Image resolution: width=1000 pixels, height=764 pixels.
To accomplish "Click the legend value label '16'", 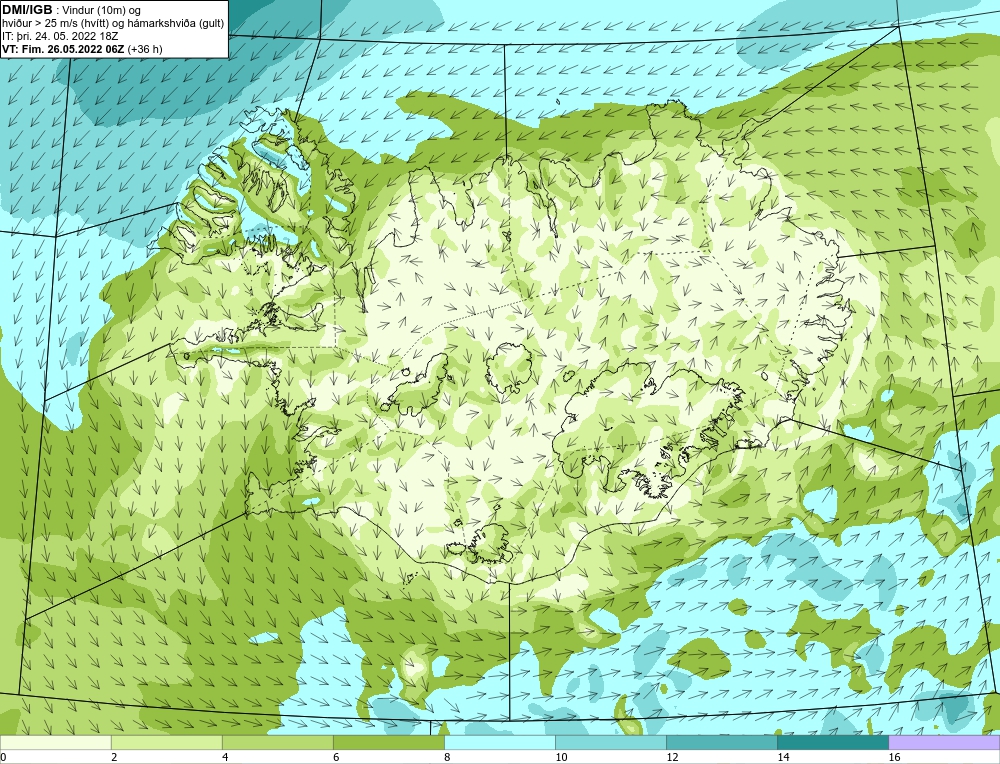I will pyautogui.click(x=894, y=757).
